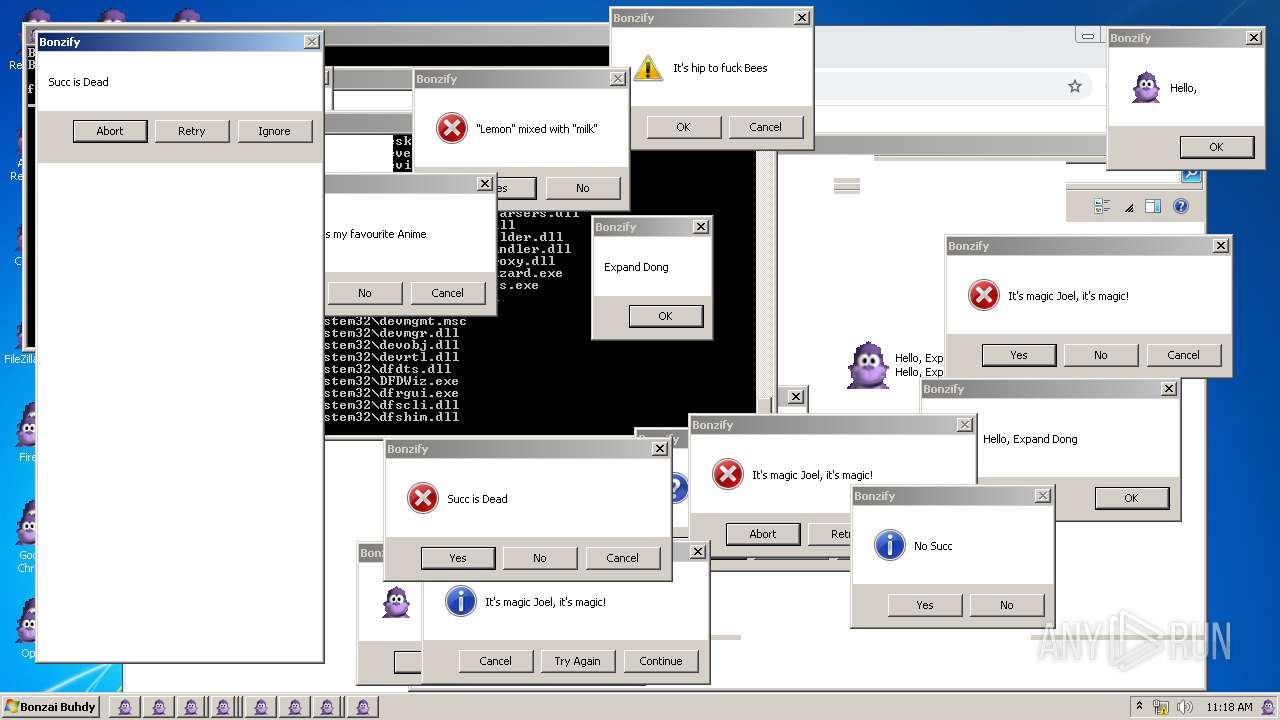Choose Retry in the large "Succ is Dead" dialog
The width and height of the screenshot is (1280, 720).
tap(192, 131)
